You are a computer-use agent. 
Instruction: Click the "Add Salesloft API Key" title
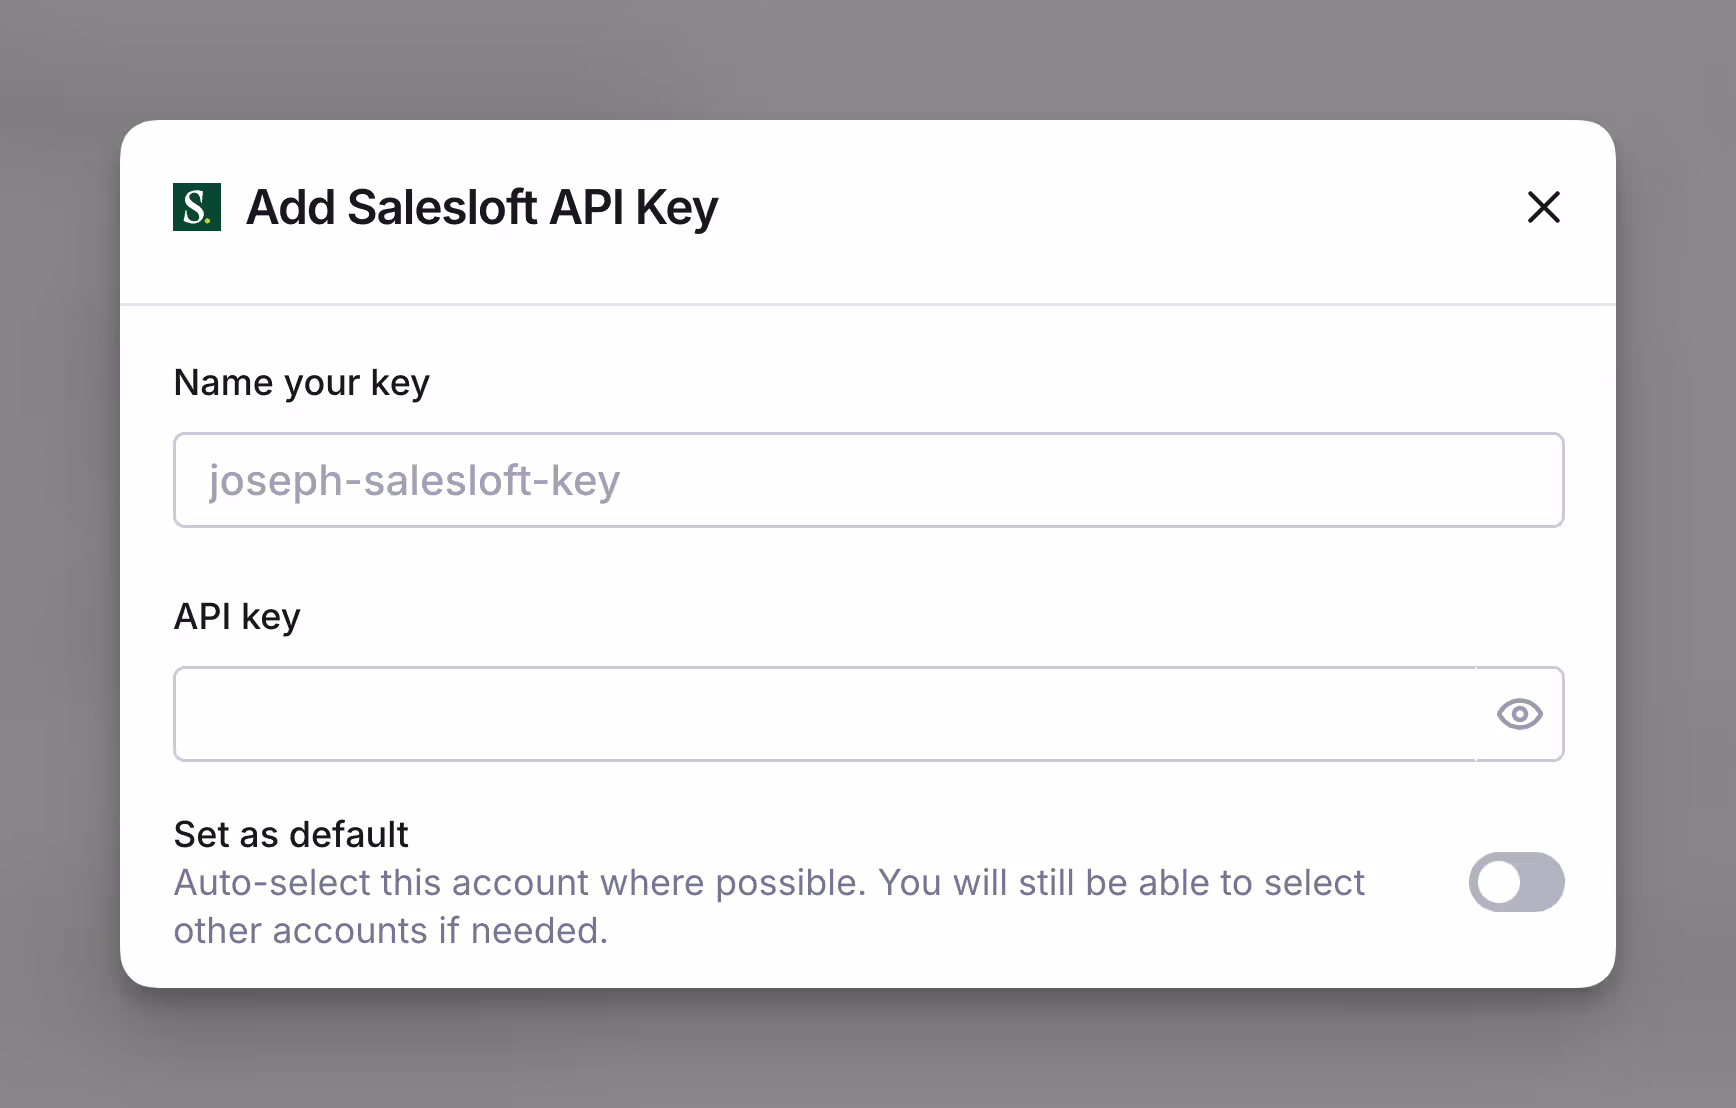[482, 208]
